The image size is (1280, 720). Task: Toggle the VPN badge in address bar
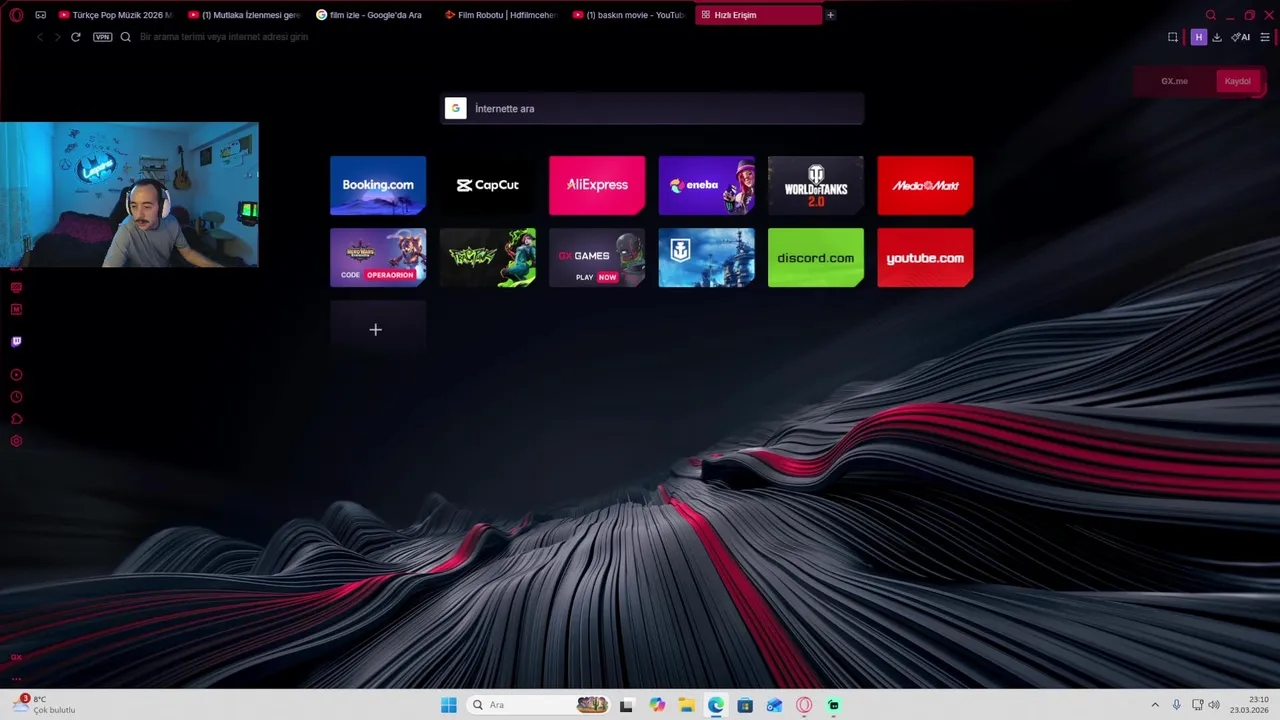click(x=102, y=37)
